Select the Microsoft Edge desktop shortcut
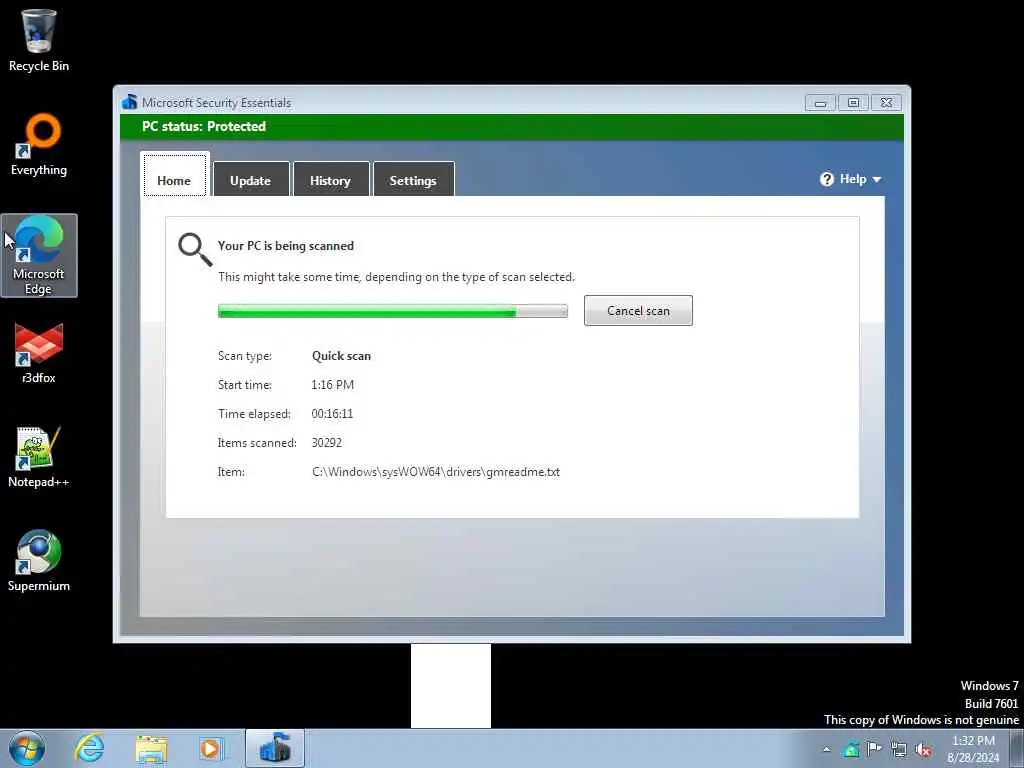This screenshot has height=768, width=1024. [x=39, y=255]
